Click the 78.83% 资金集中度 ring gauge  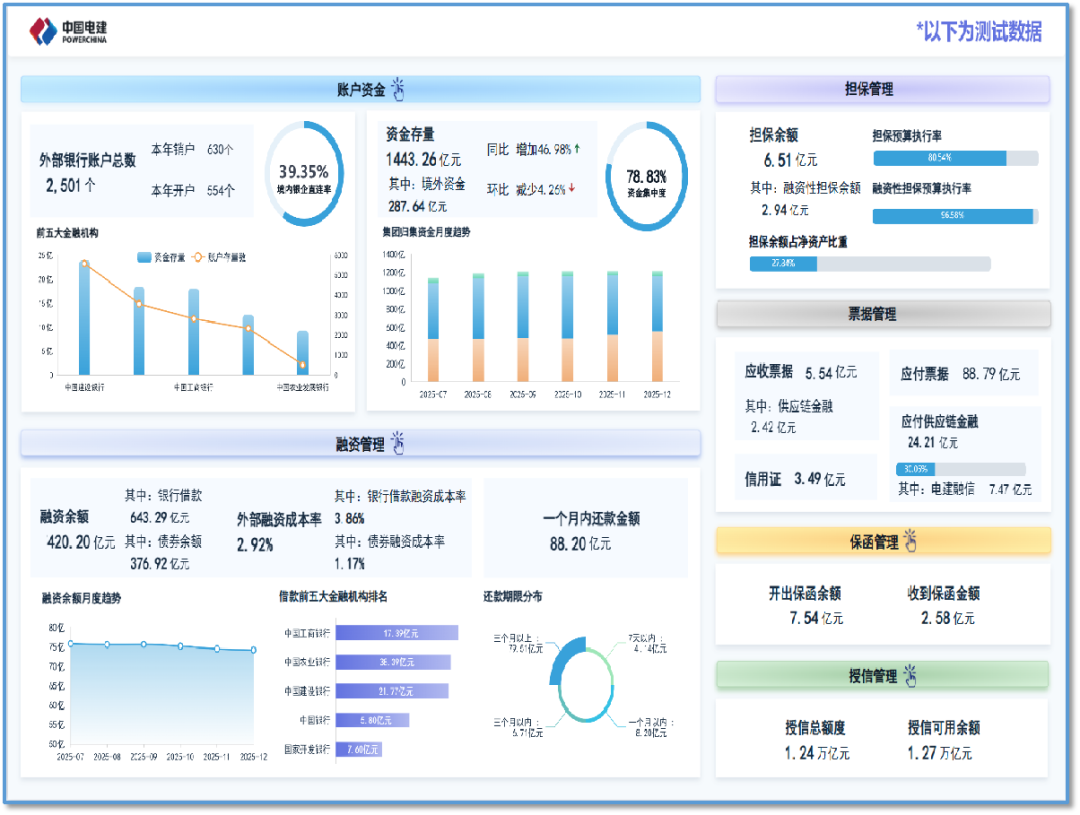point(646,177)
